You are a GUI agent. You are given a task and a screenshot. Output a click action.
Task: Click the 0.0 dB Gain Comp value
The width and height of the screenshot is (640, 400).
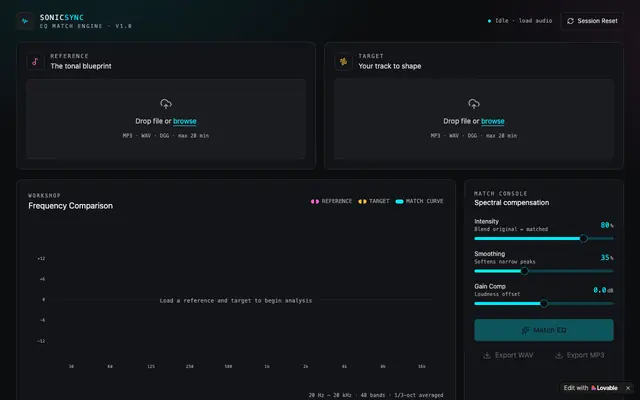[603, 290]
